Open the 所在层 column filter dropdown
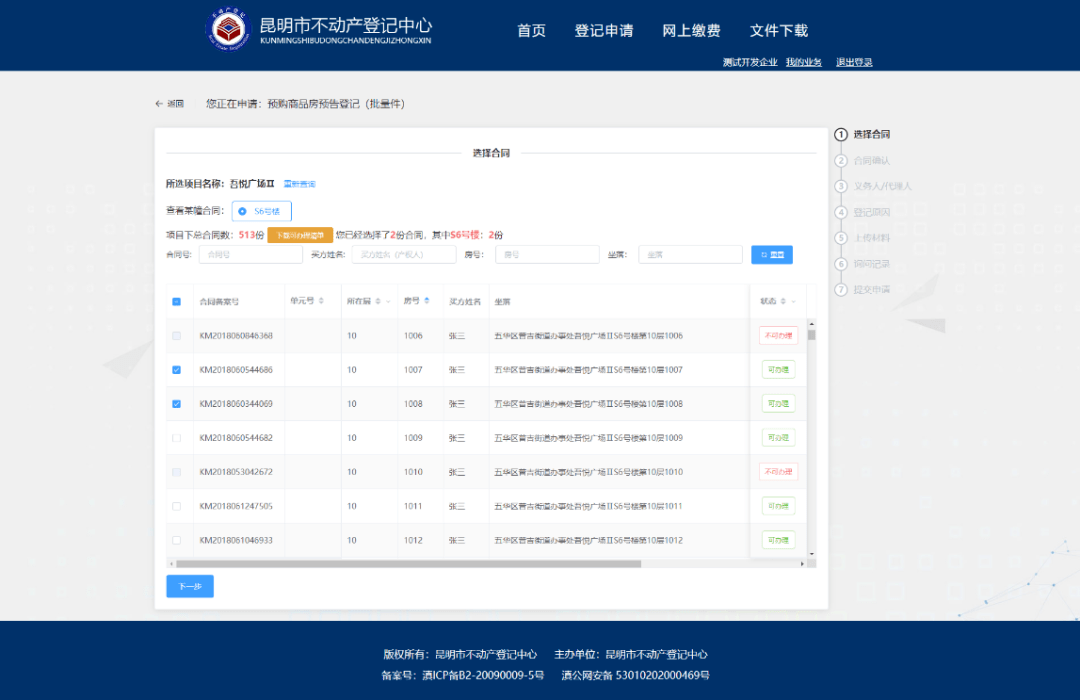 click(388, 302)
